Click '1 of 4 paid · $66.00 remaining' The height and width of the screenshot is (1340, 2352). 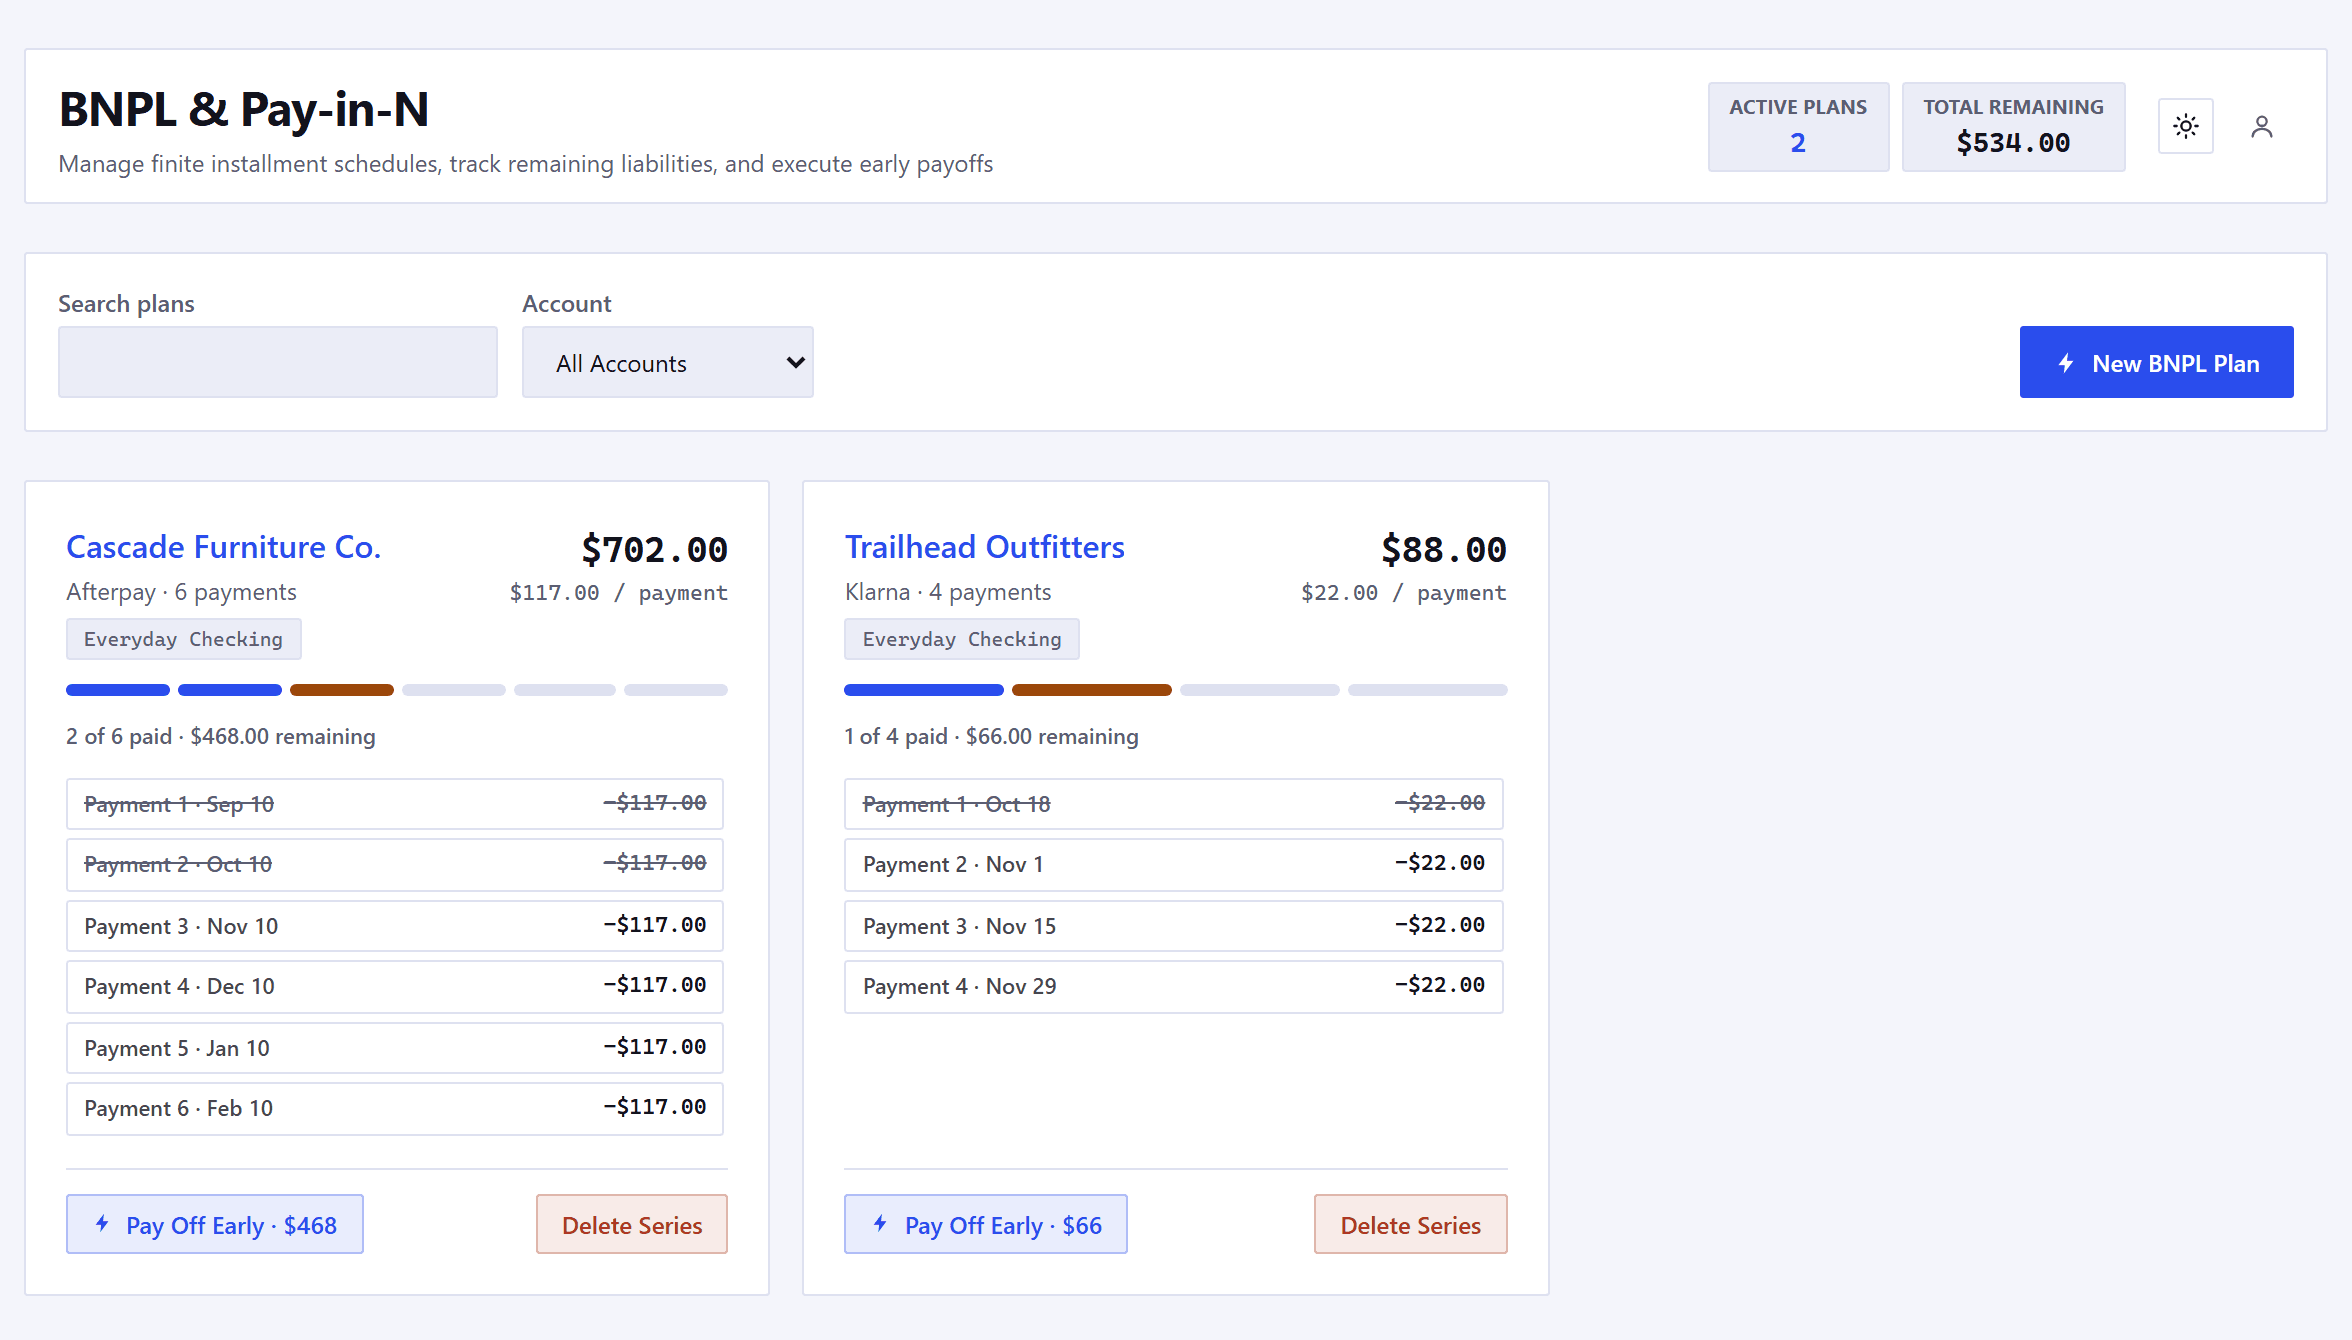coord(992,736)
